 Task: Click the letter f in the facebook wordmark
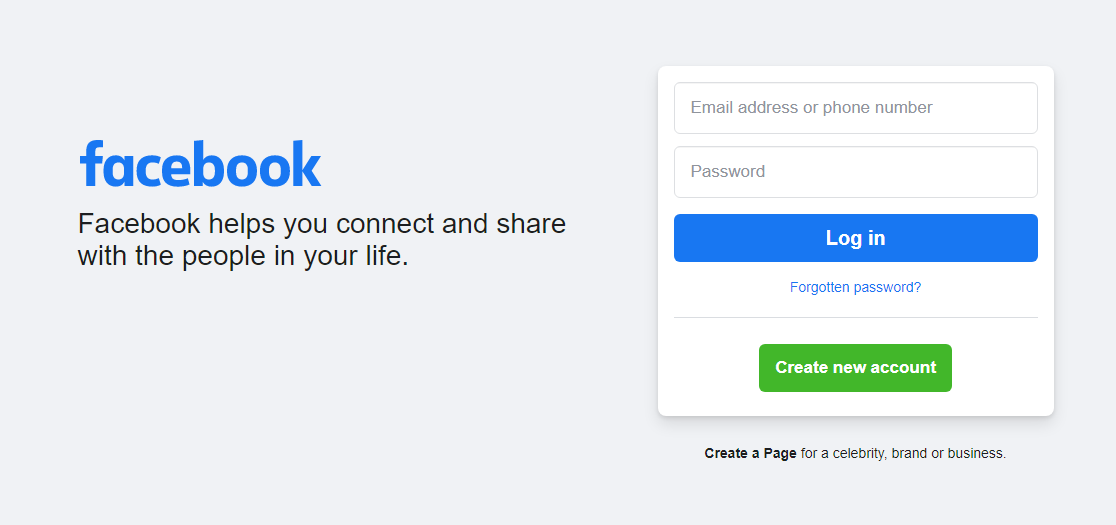tap(91, 164)
